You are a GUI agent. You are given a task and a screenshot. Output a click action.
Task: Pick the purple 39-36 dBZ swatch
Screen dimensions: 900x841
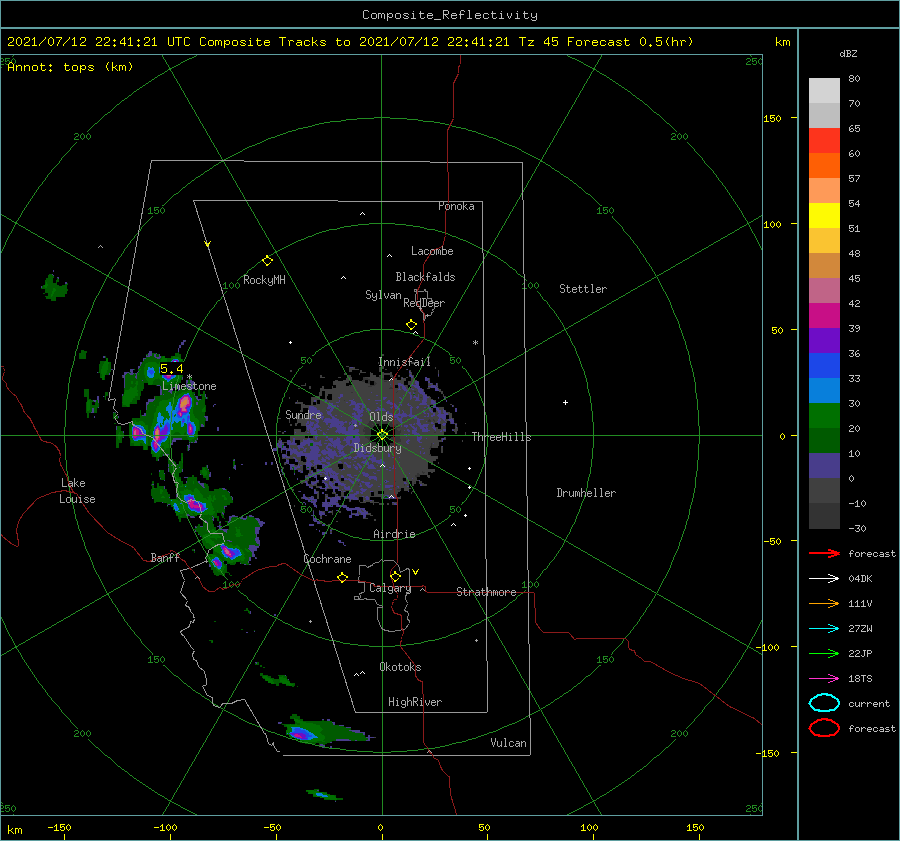[x=824, y=340]
